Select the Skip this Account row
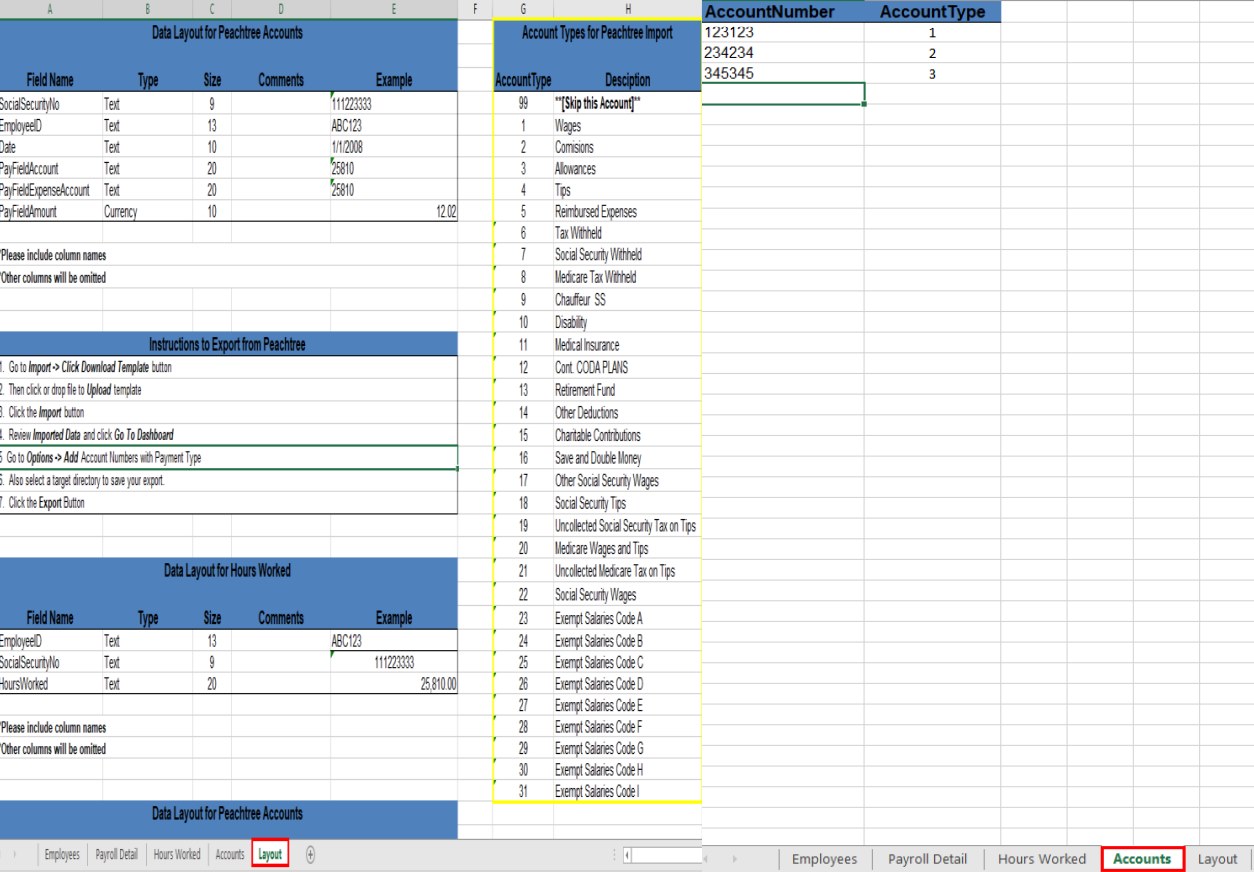 pos(597,104)
